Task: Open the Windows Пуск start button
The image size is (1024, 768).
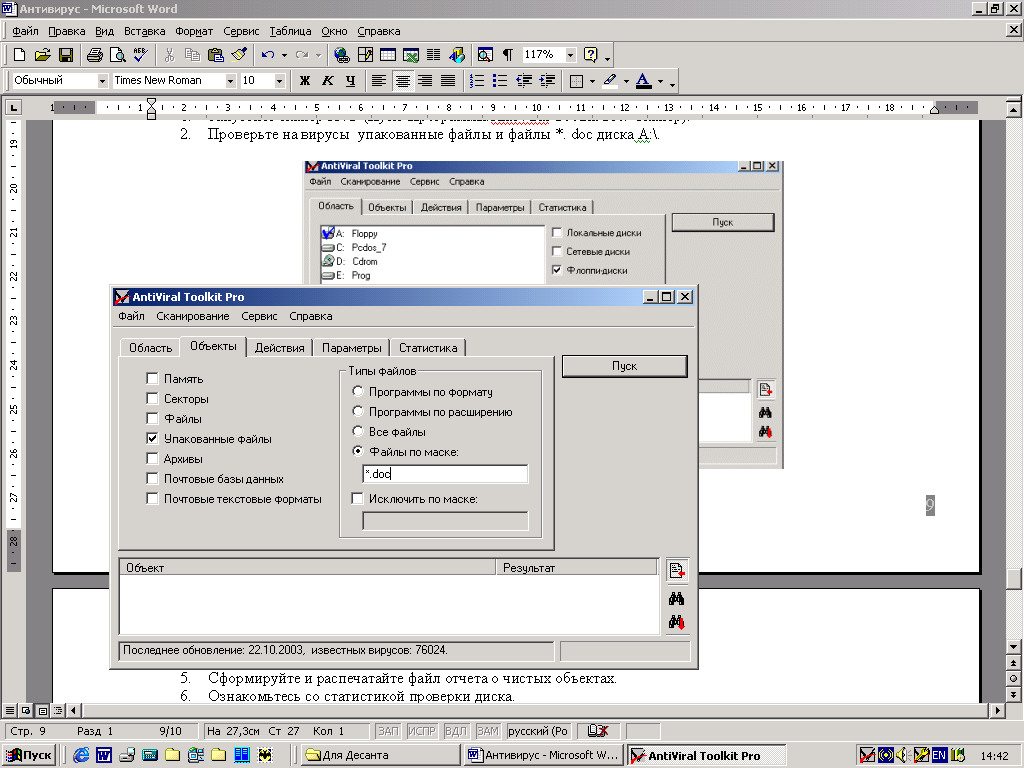Action: pyautogui.click(x=29, y=756)
